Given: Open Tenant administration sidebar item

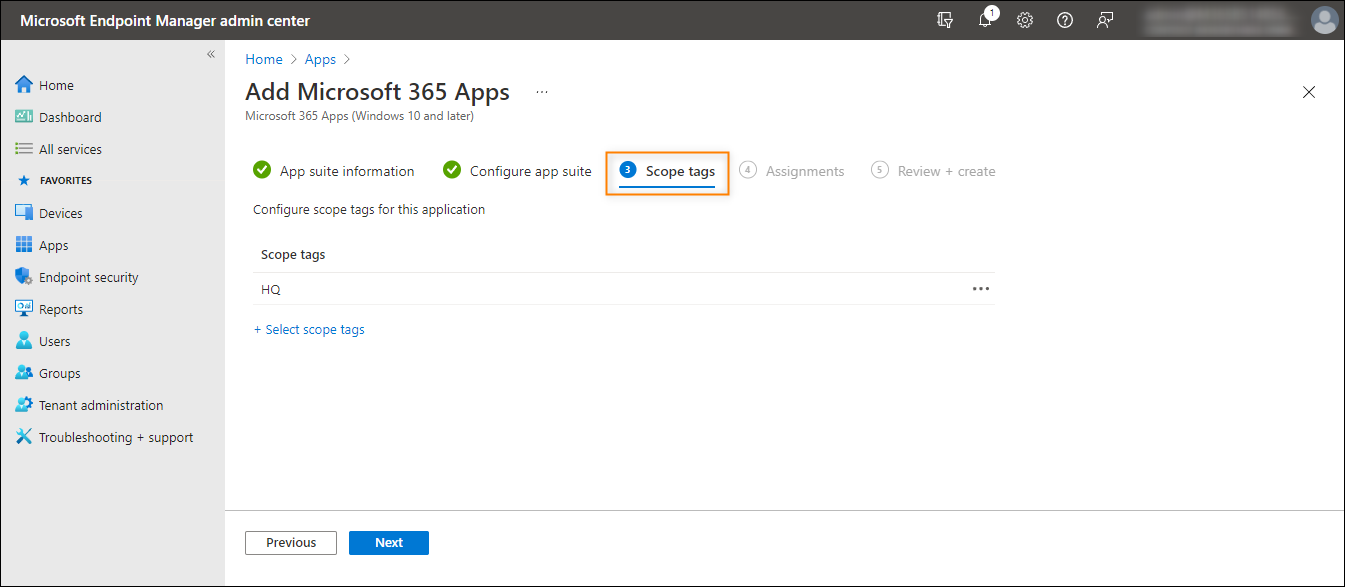Looking at the screenshot, I should [x=89, y=405].
